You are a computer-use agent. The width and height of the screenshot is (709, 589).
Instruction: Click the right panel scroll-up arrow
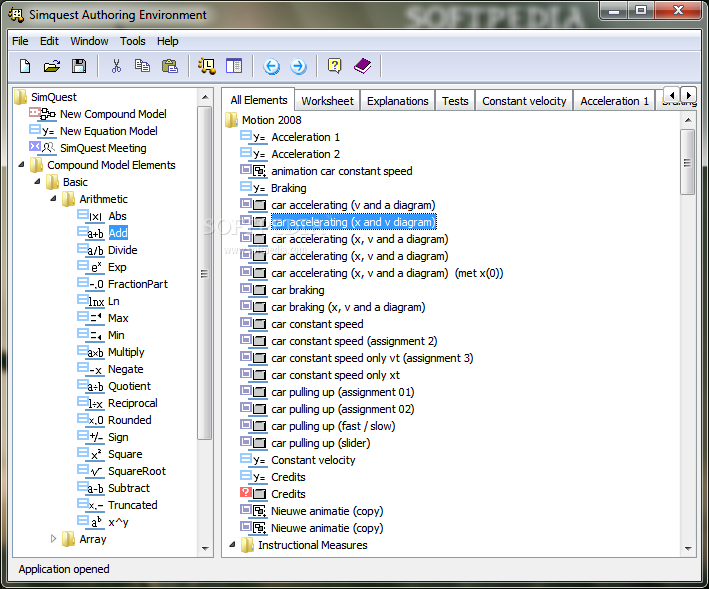click(x=688, y=120)
